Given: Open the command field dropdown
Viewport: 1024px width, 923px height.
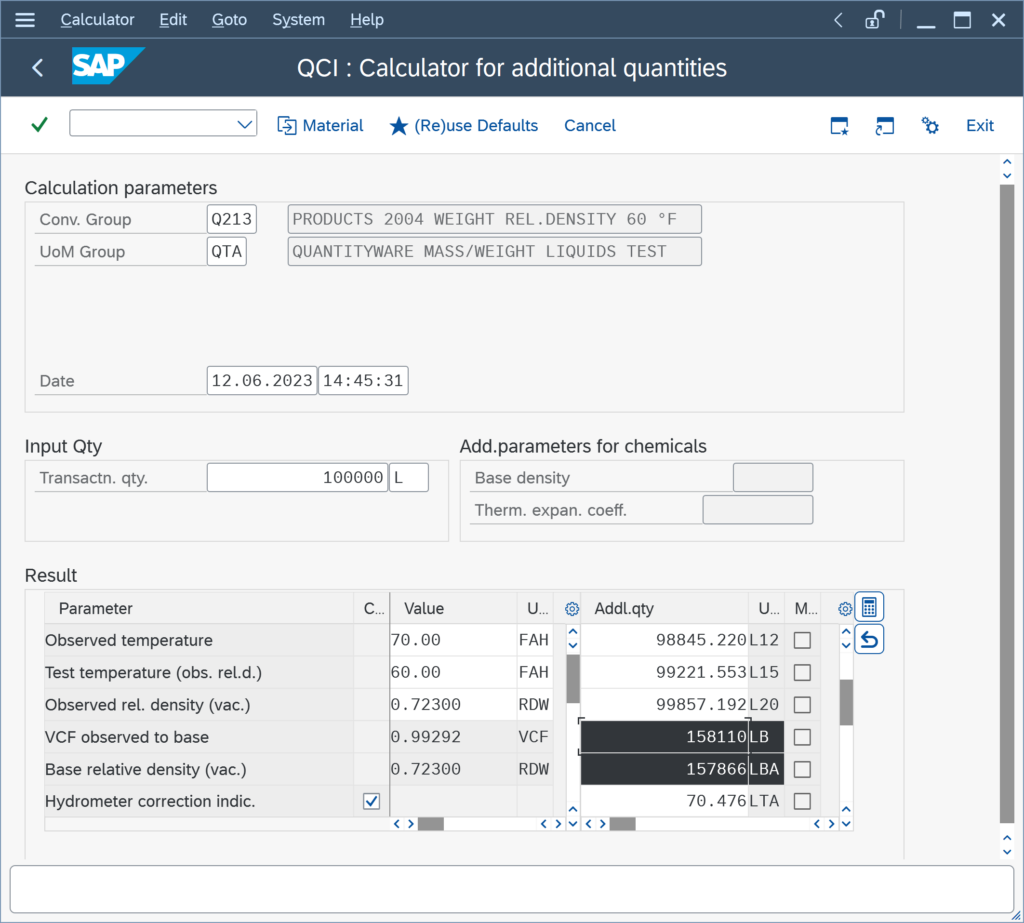Looking at the screenshot, I should pyautogui.click(x=244, y=124).
